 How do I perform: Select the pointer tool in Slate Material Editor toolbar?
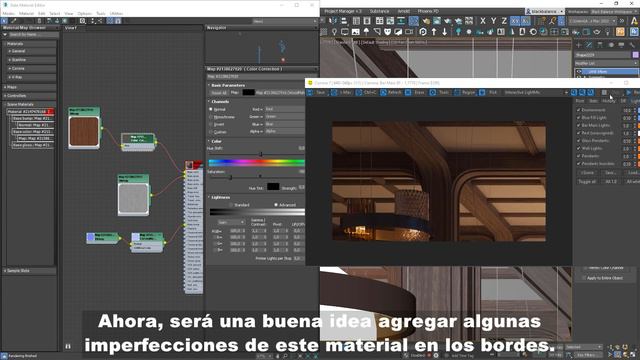click(x=4, y=21)
